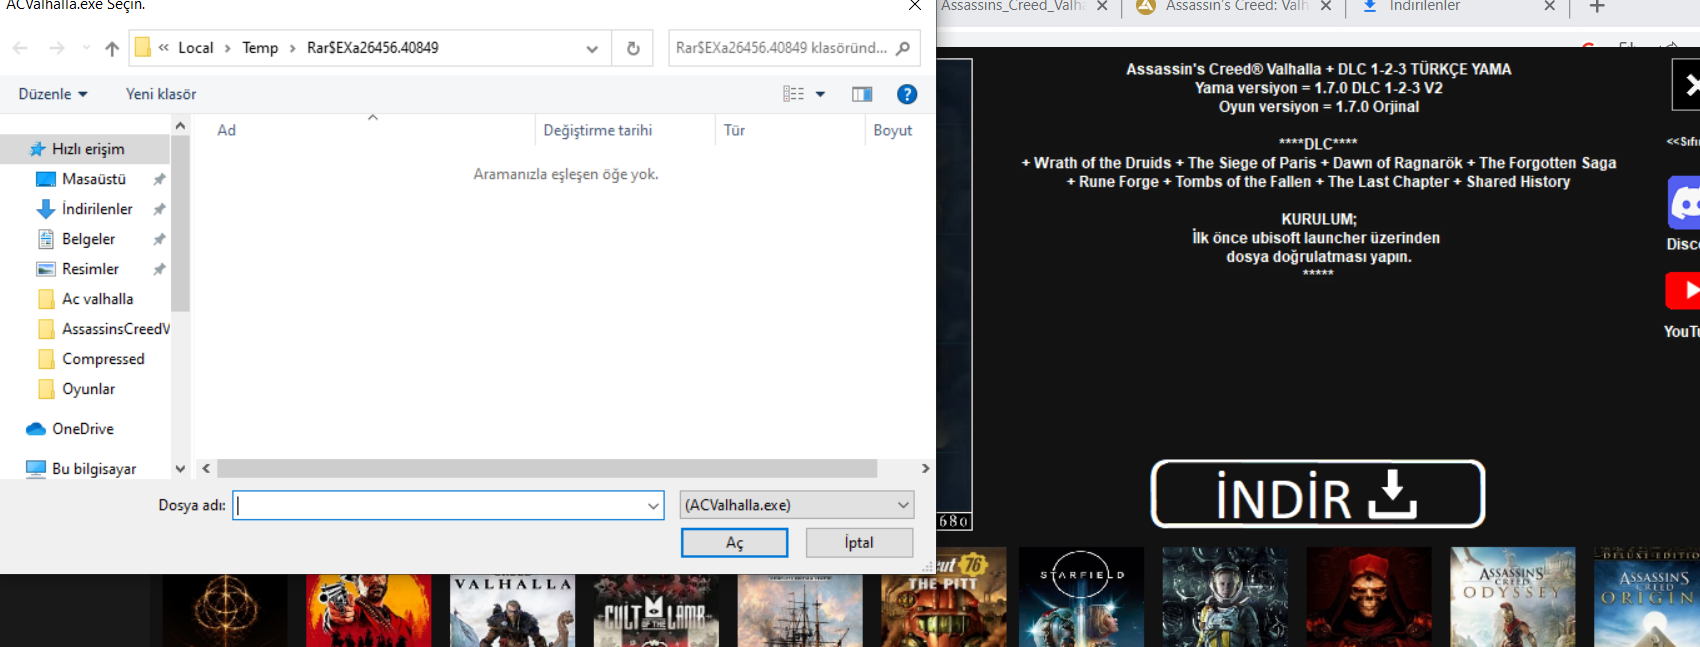
Task: Expand the Dosya adı dropdown arrow
Action: (x=654, y=506)
